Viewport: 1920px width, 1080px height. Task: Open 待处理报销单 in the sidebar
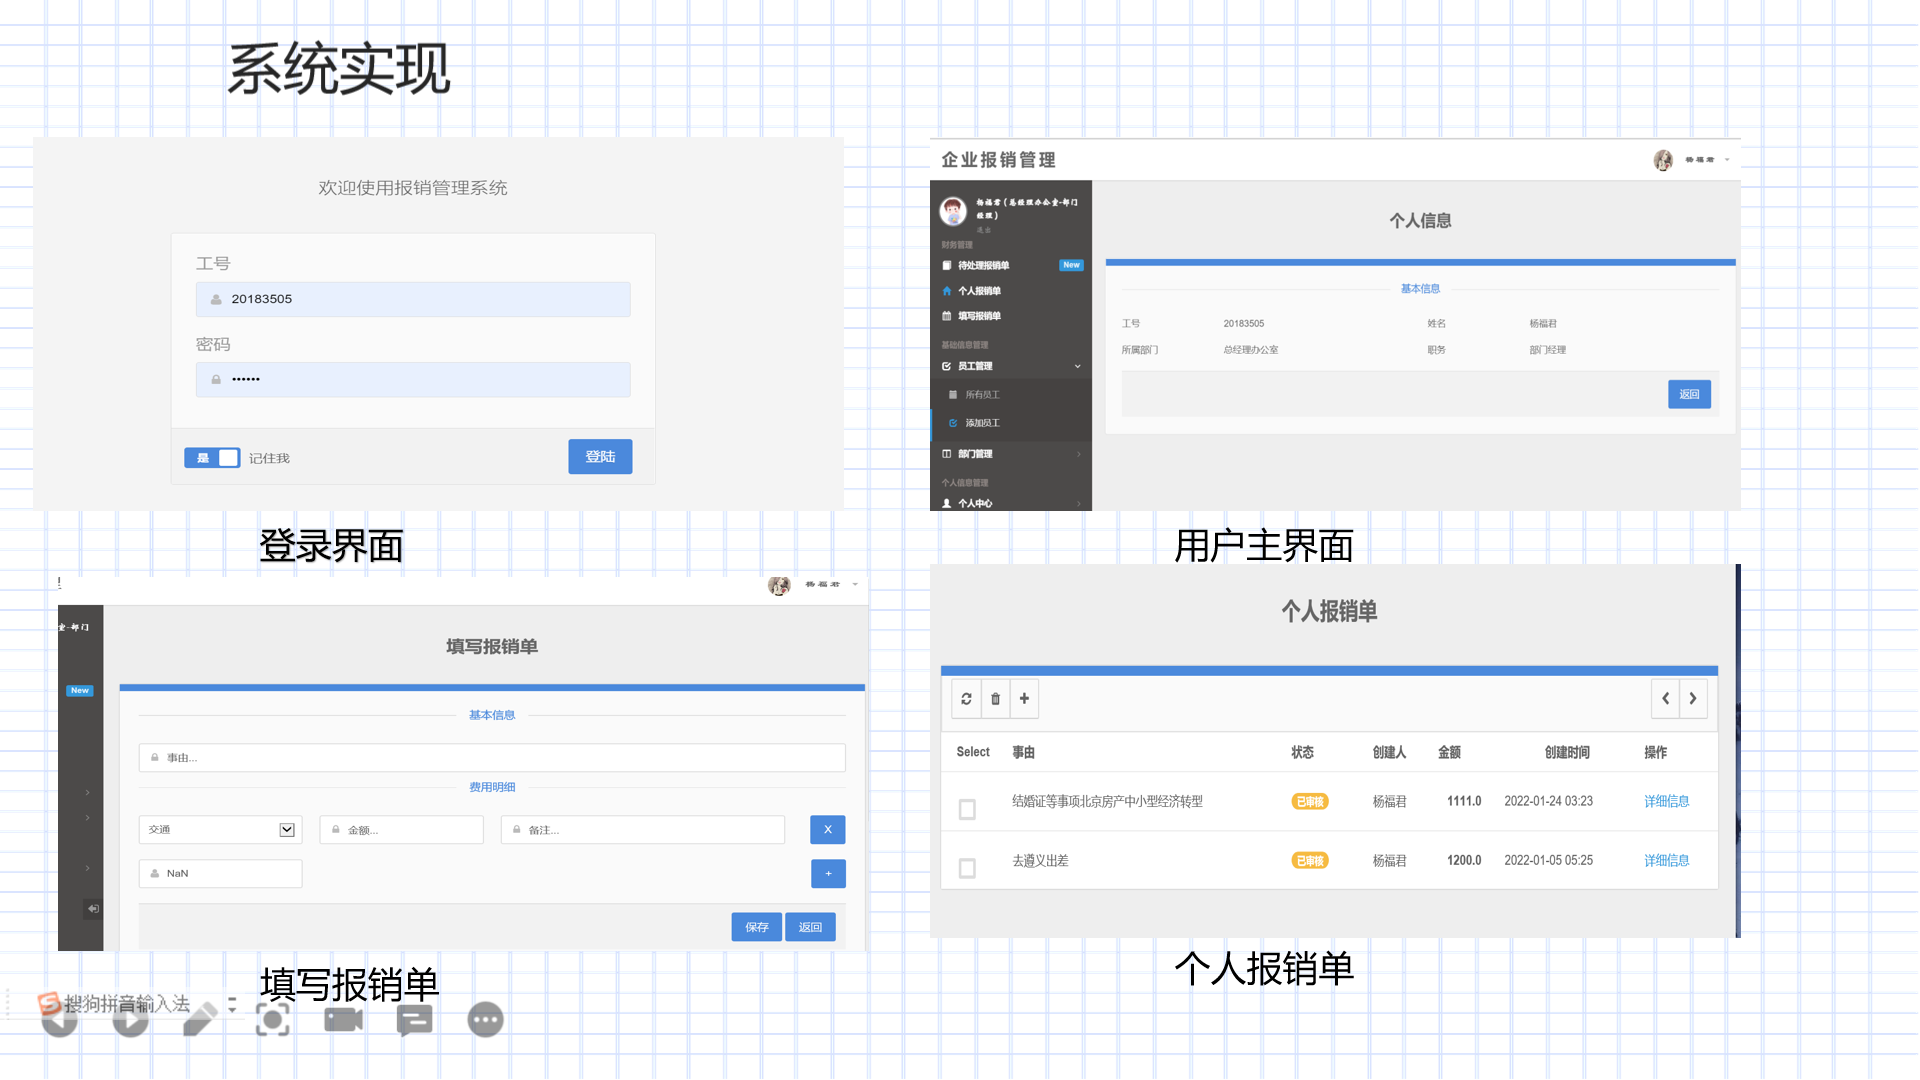pos(984,265)
